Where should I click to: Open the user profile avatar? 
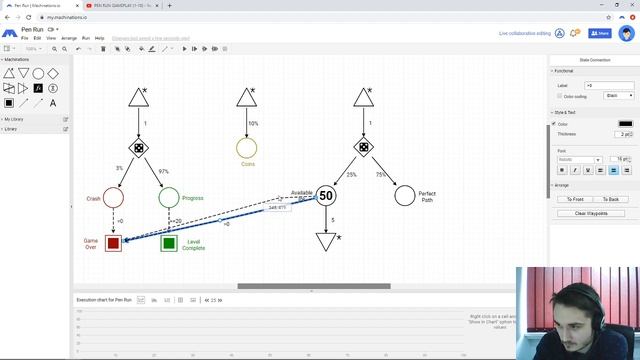pyautogui.click(x=626, y=33)
